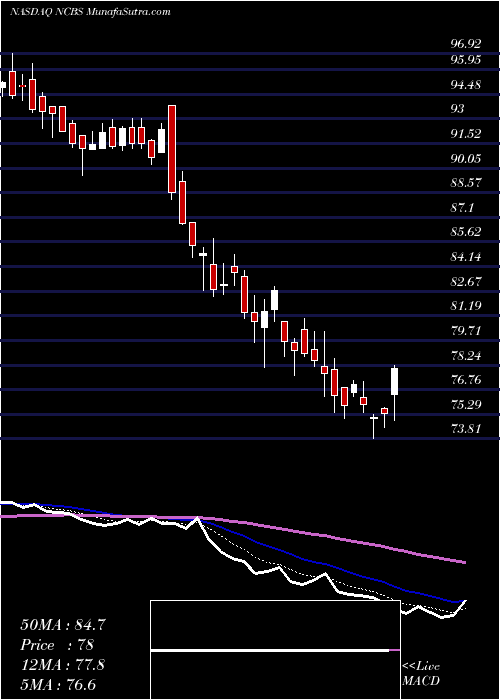Click the NASDAQ NCBS MunafaSutra.com title

coord(90,12)
